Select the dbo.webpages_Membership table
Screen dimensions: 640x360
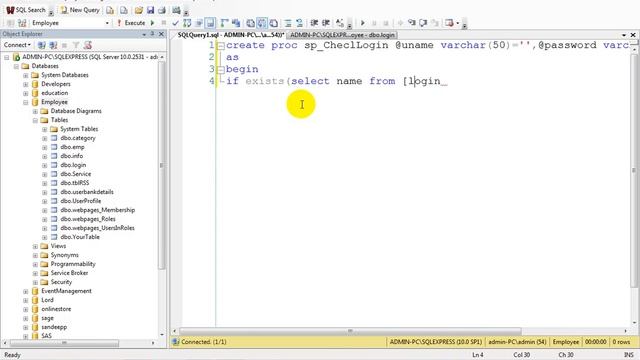coord(97,210)
